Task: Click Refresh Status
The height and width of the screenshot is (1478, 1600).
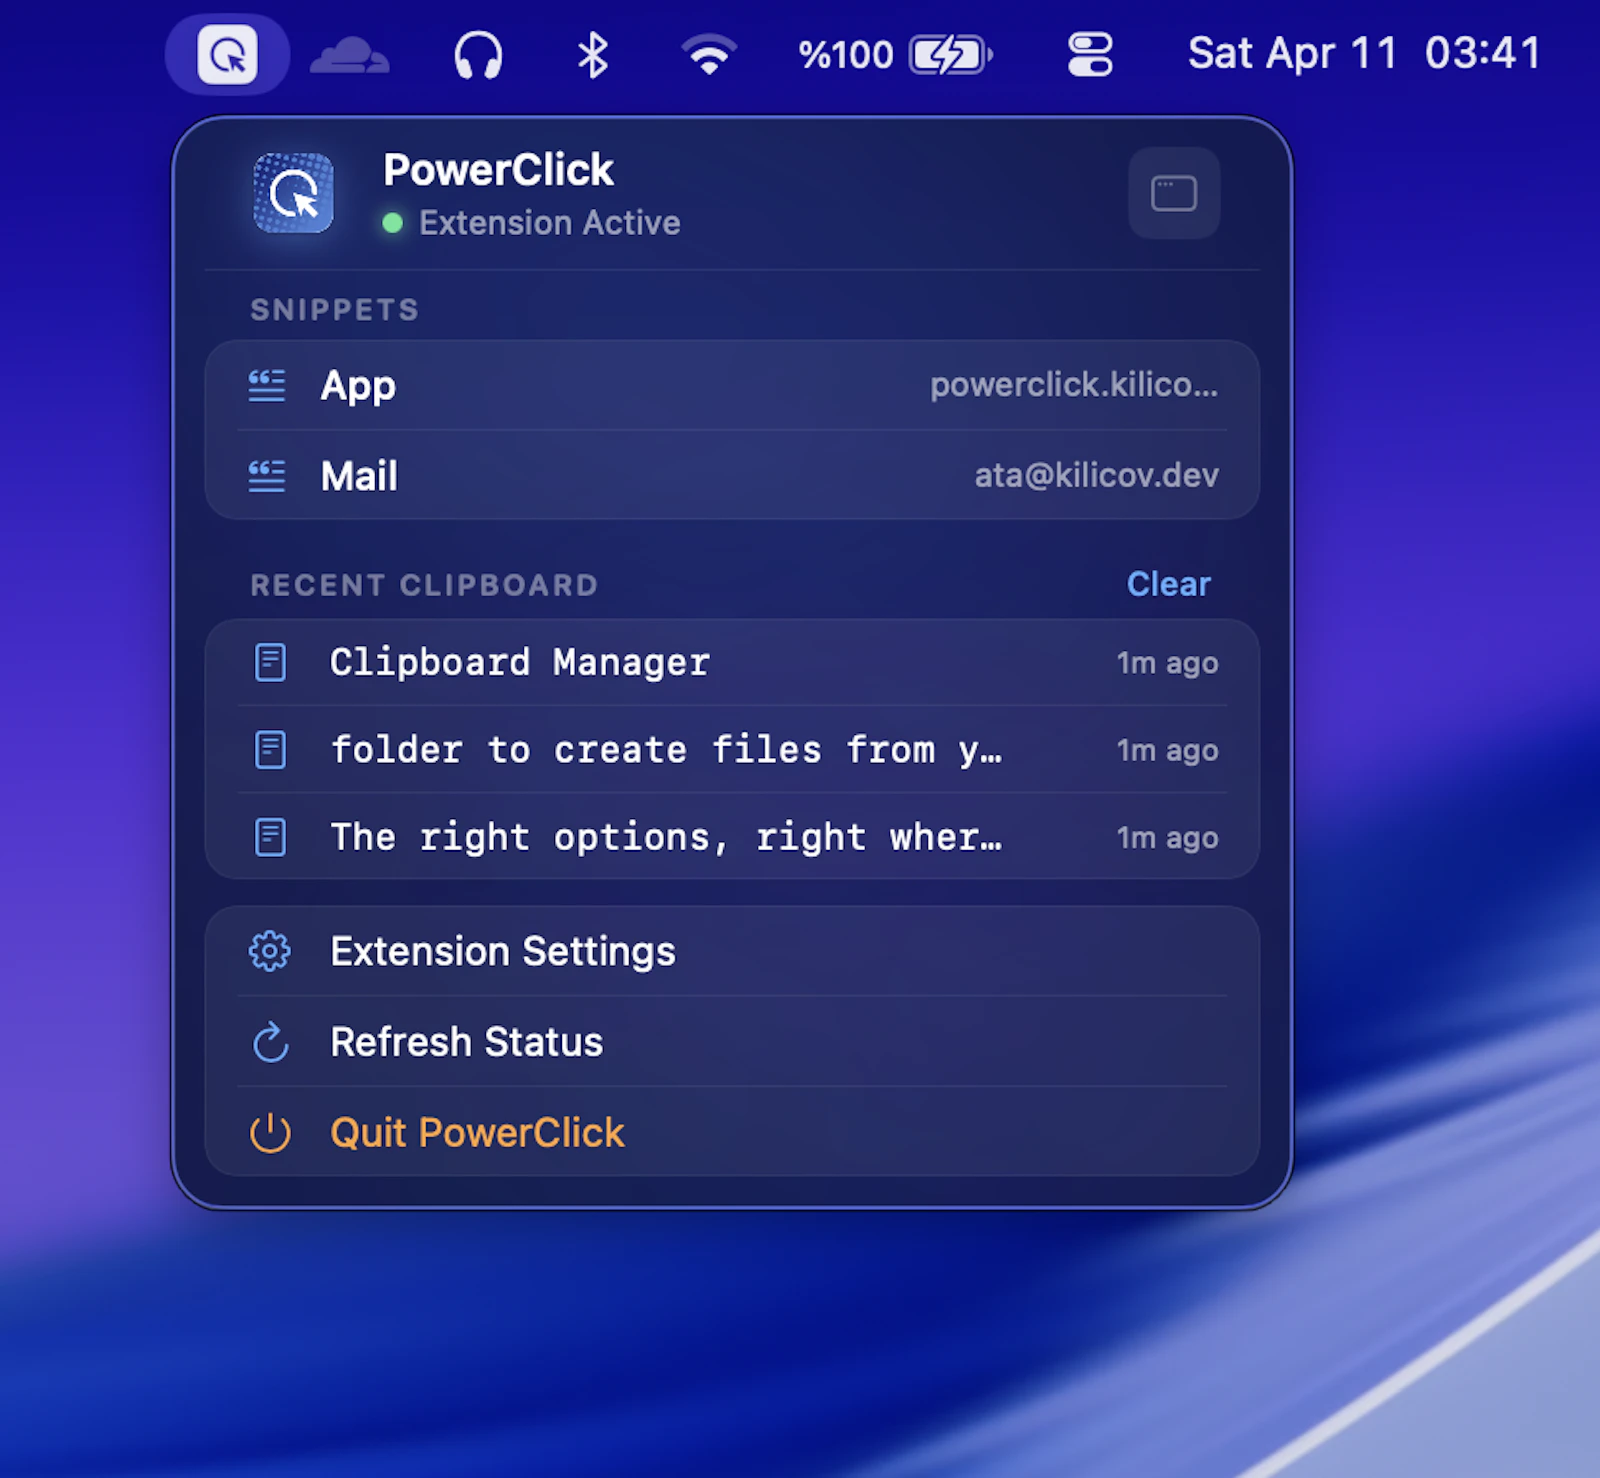Action: 732,1042
